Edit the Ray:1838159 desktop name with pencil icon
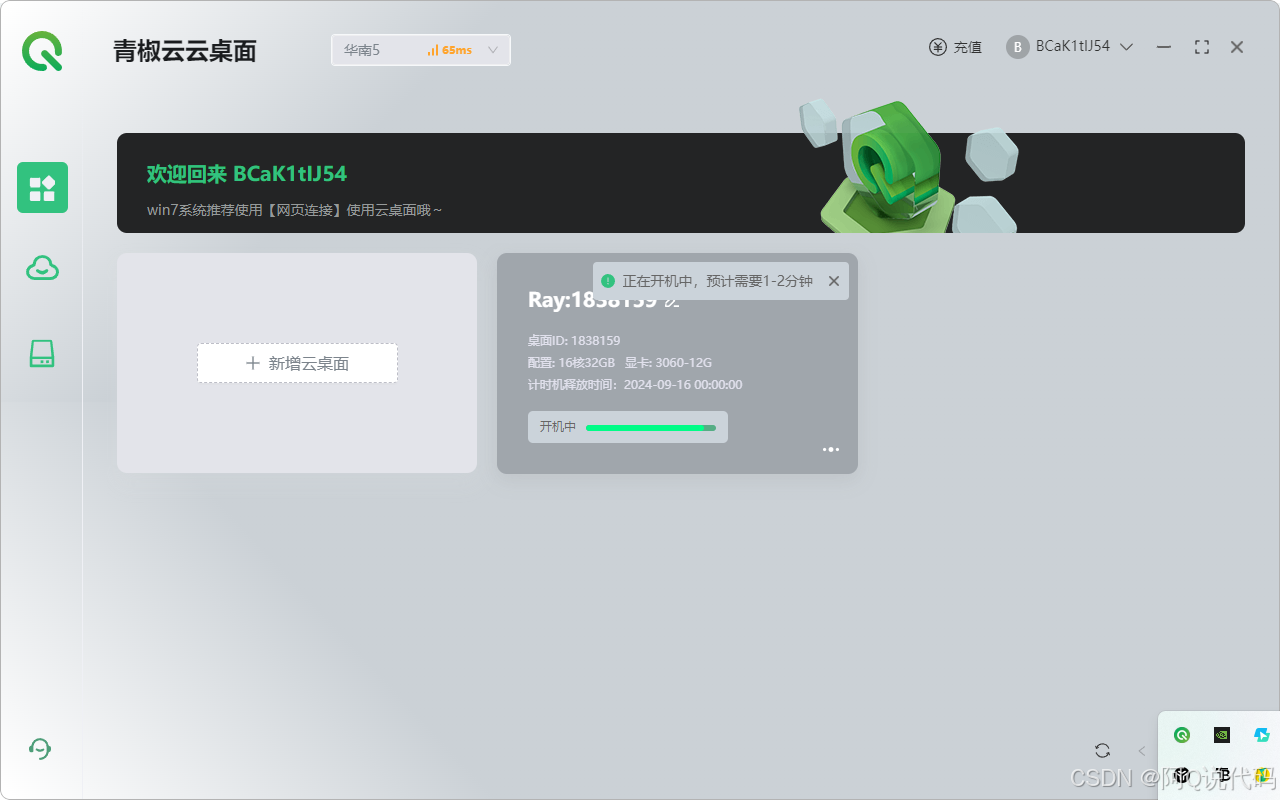1280x800 pixels. click(x=673, y=301)
